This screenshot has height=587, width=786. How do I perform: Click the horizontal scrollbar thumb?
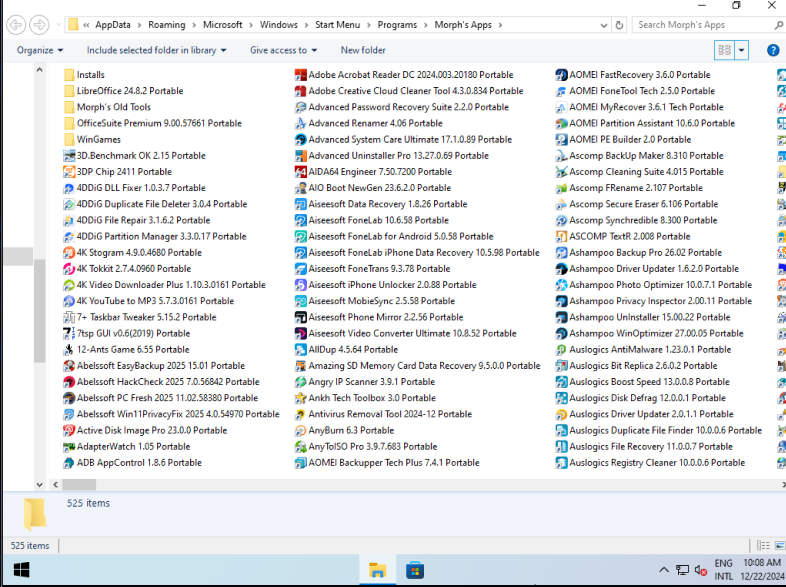pyautogui.click(x=79, y=485)
